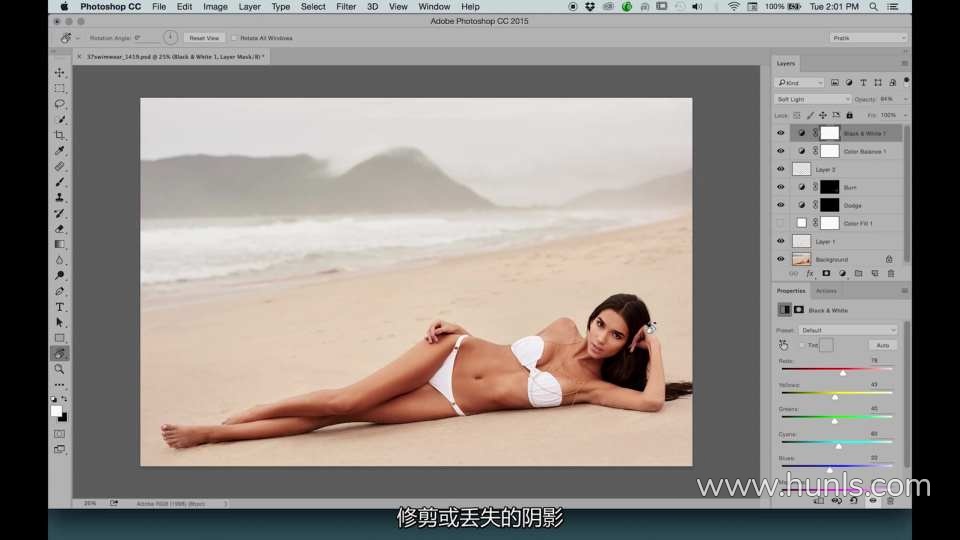Click the Lasso tool

[x=60, y=104]
